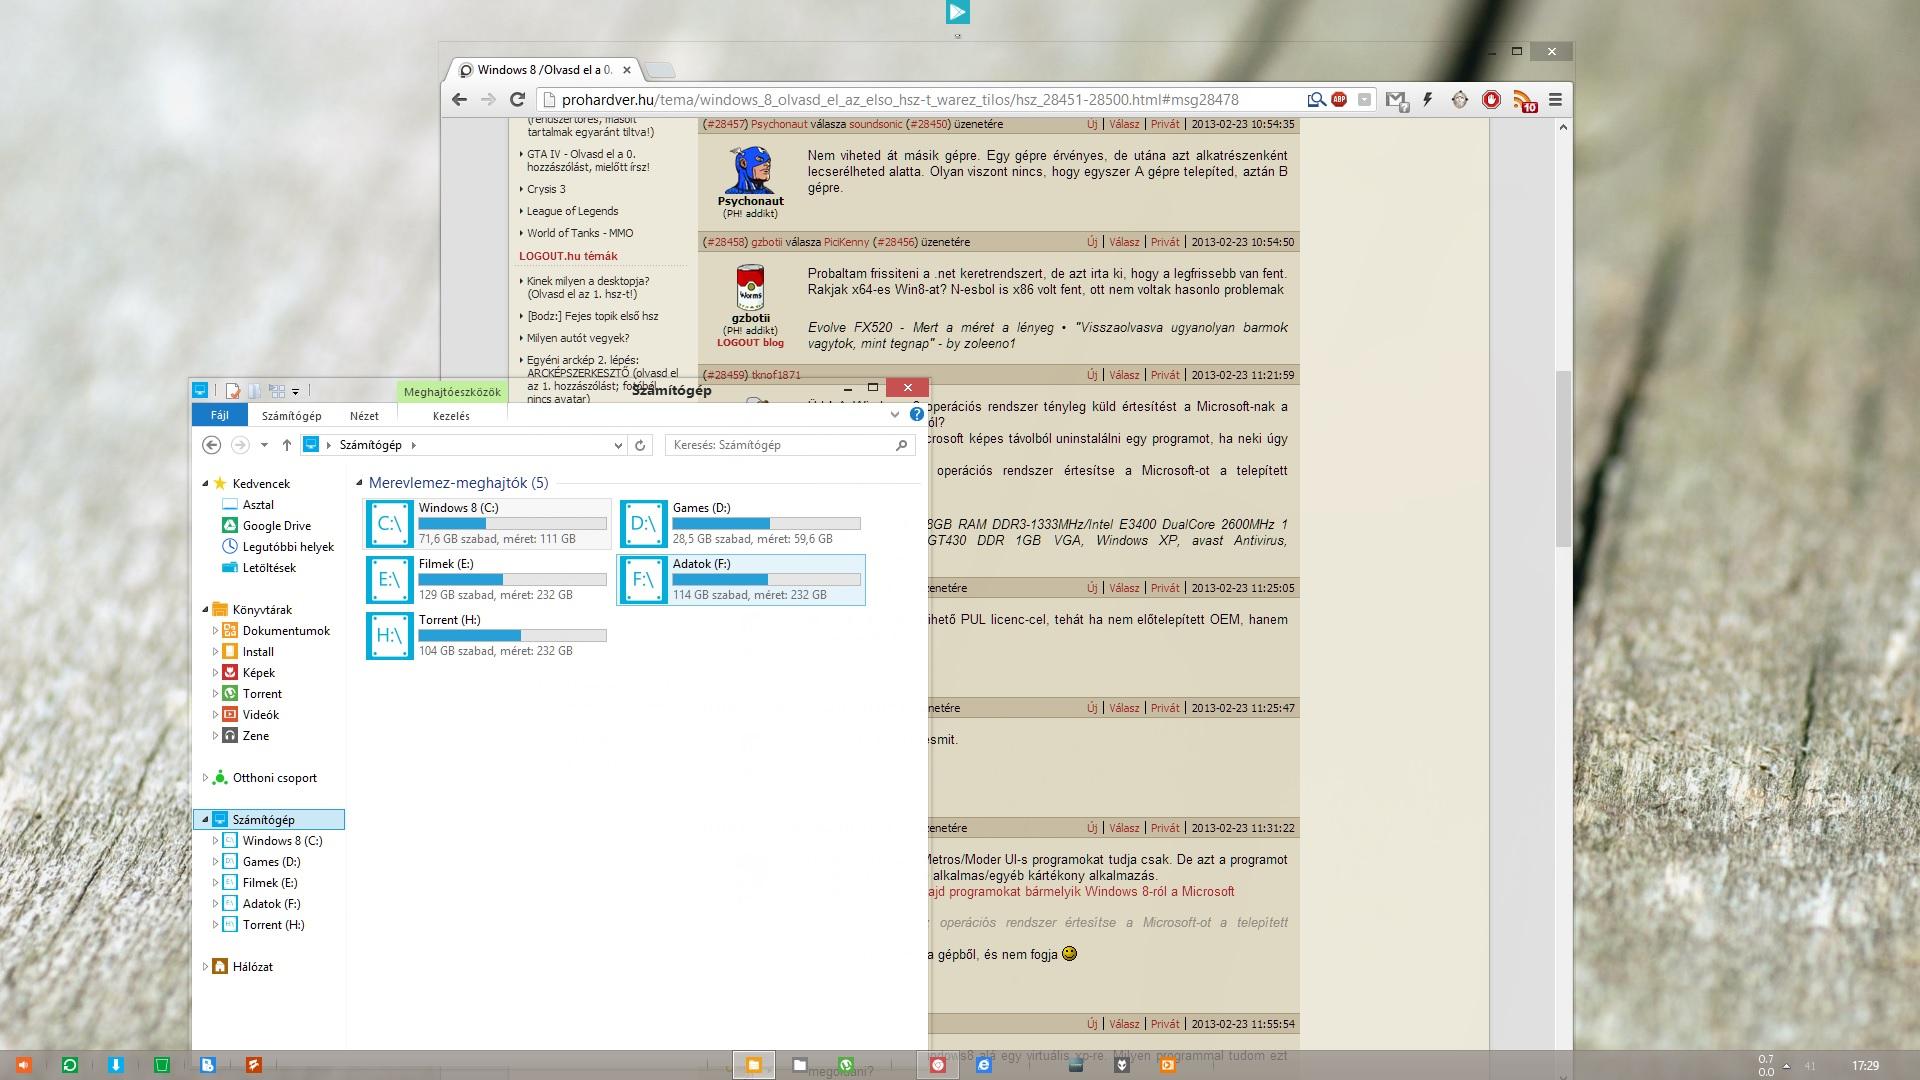The width and height of the screenshot is (1920, 1080).
Task: Go forward in Chrome
Action: (488, 99)
